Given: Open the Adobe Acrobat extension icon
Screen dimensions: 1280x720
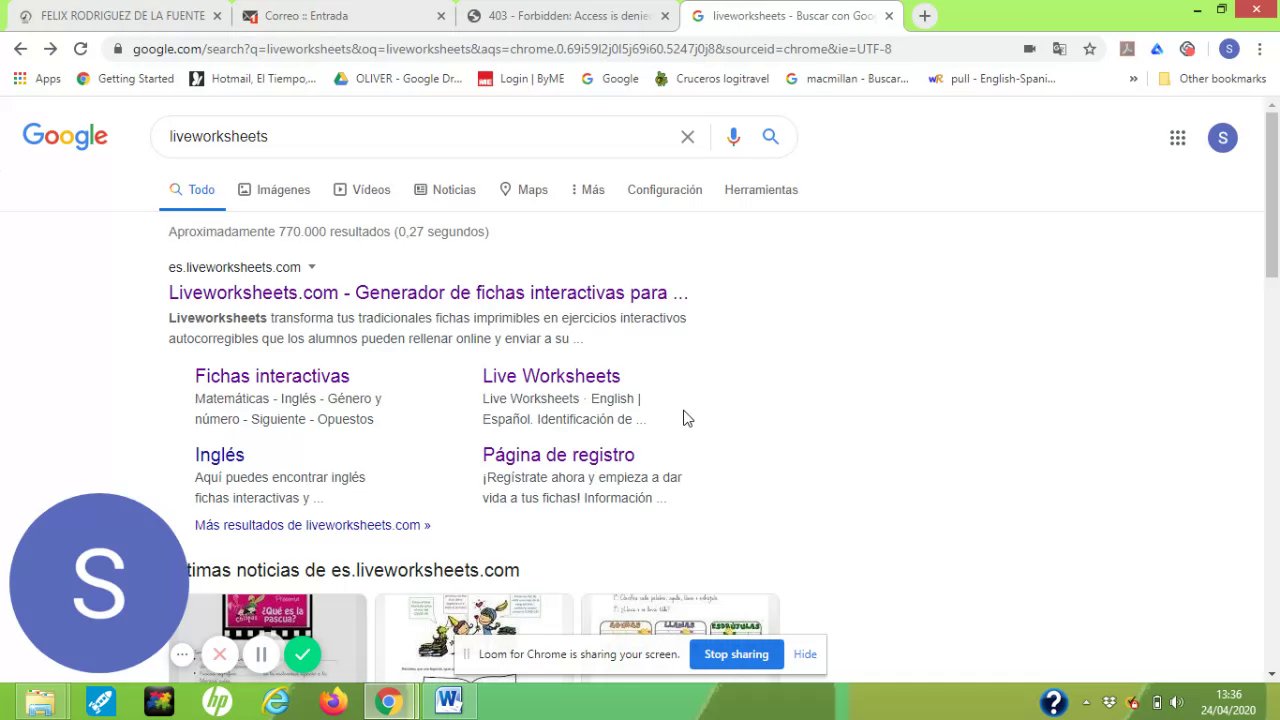Looking at the screenshot, I should point(1127,48).
